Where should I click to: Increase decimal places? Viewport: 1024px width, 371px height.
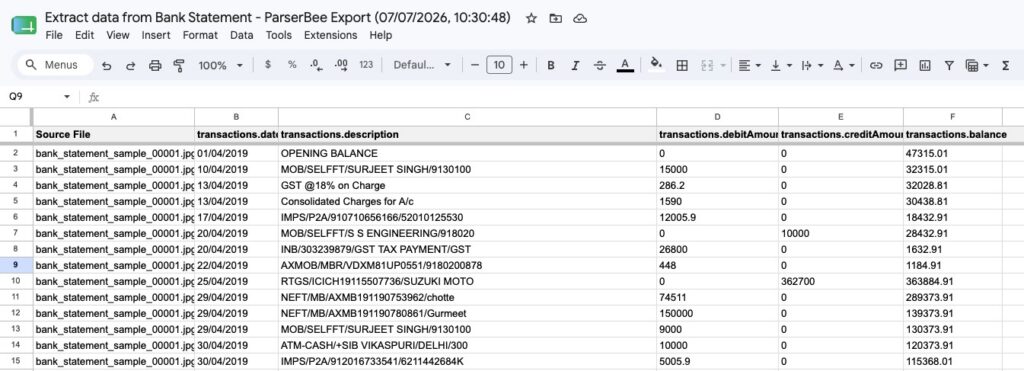coord(341,65)
